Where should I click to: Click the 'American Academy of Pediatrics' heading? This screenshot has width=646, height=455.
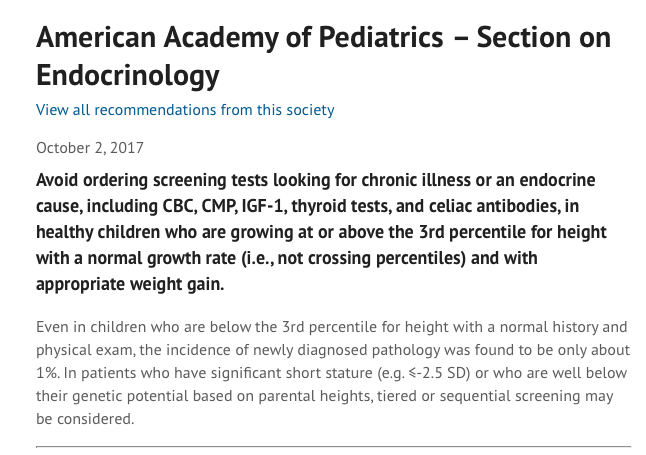(x=240, y=38)
